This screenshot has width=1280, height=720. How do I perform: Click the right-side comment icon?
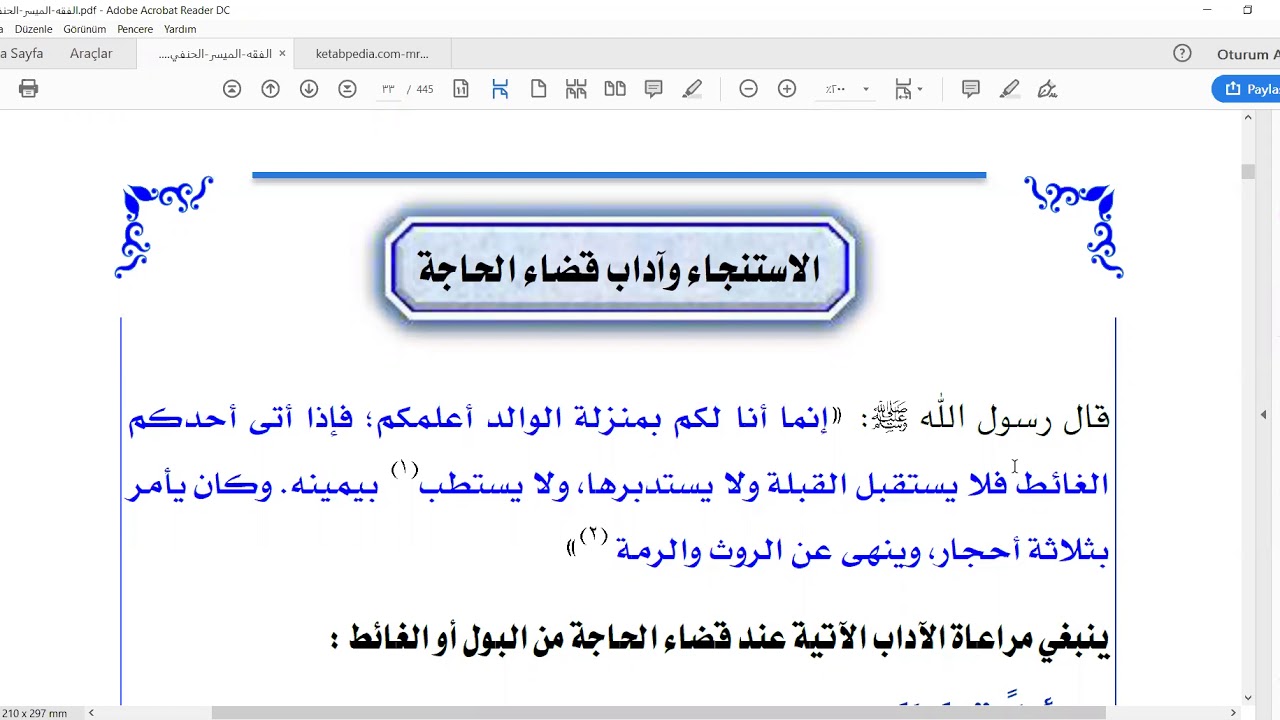(970, 89)
